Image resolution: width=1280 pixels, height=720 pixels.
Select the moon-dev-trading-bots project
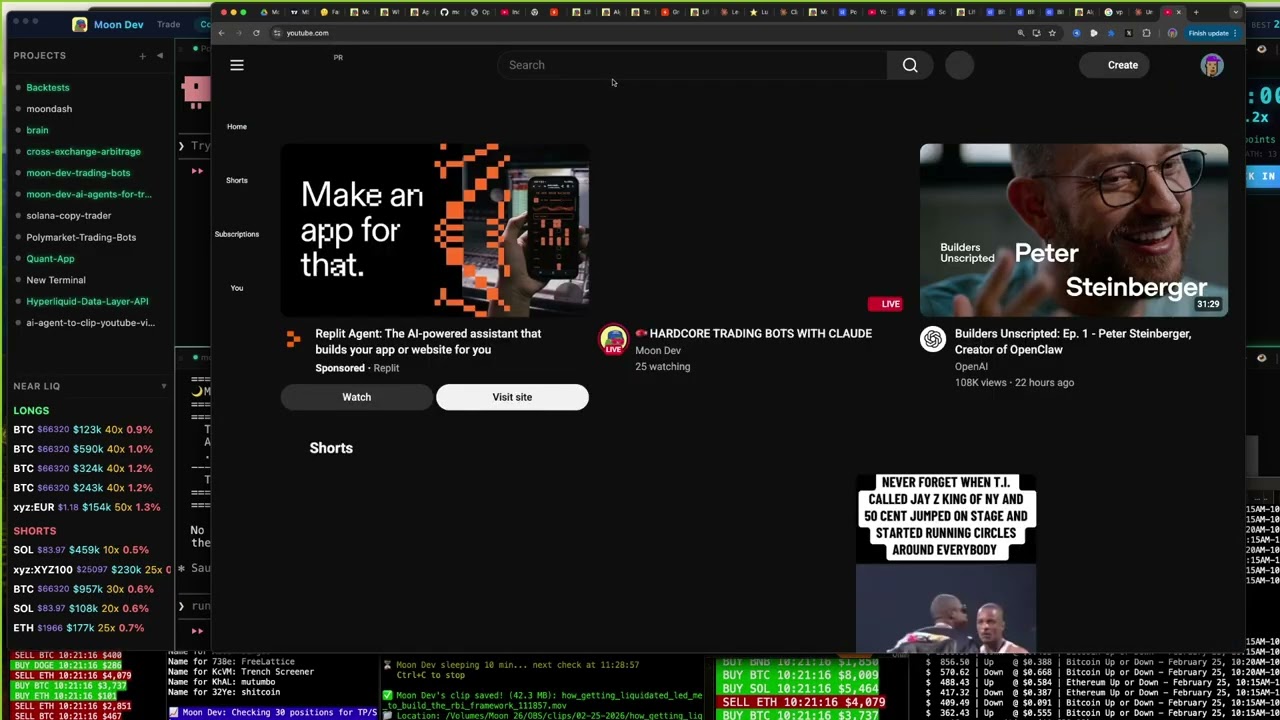(78, 173)
